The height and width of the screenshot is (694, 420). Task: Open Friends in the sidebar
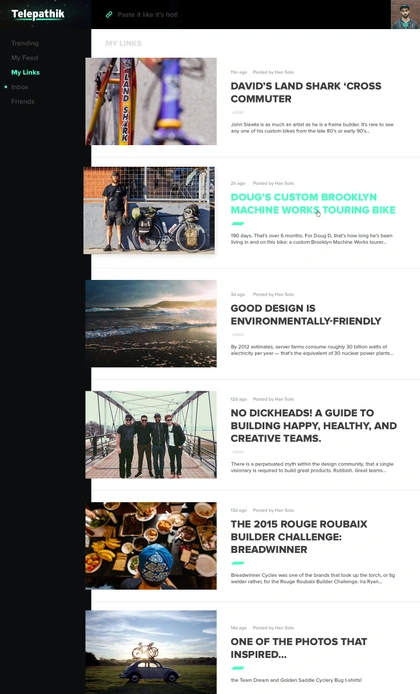coord(23,102)
